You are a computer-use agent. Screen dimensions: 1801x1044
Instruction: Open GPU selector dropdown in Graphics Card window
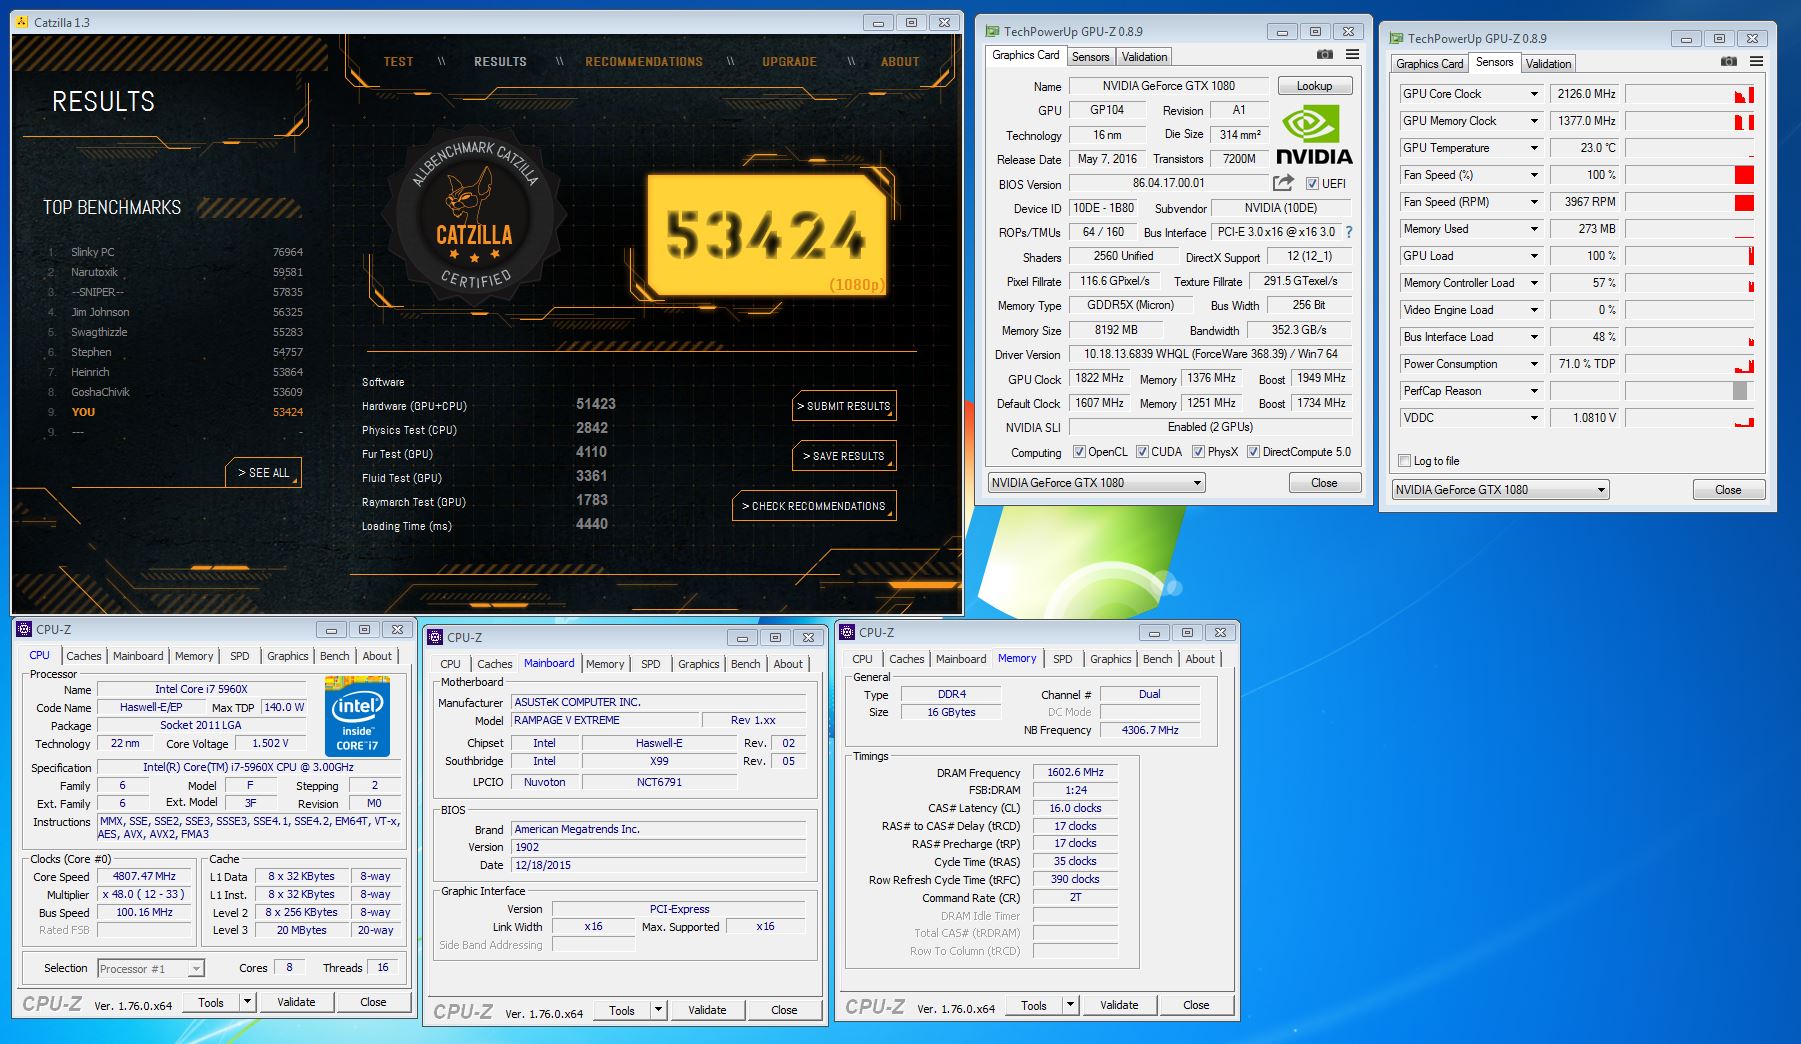[x=1096, y=483]
